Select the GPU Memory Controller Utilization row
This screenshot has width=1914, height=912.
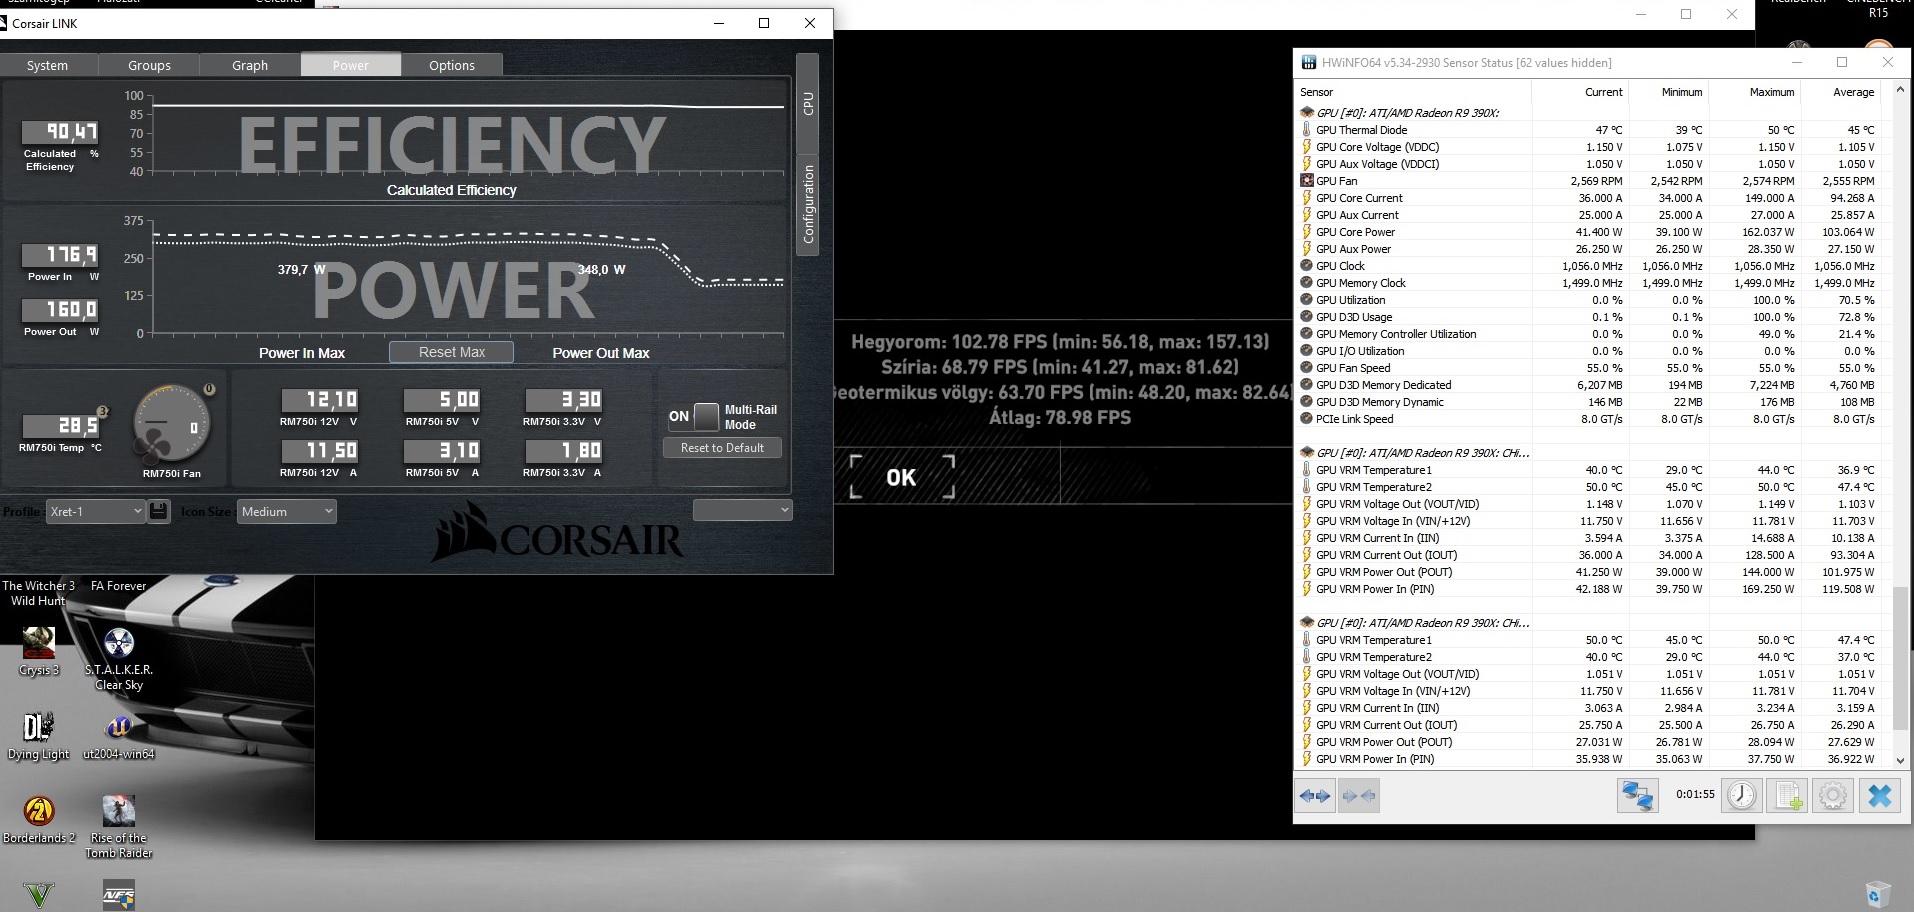[1589, 334]
